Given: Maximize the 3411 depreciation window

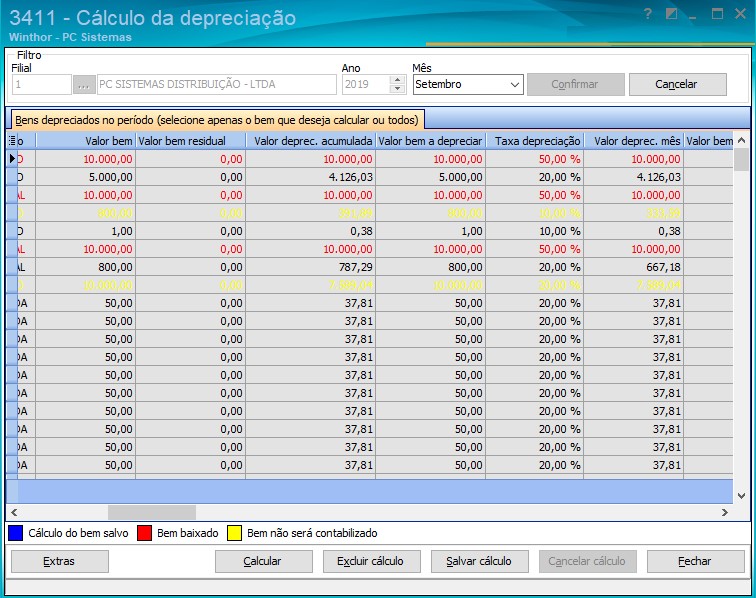Looking at the screenshot, I should (717, 14).
